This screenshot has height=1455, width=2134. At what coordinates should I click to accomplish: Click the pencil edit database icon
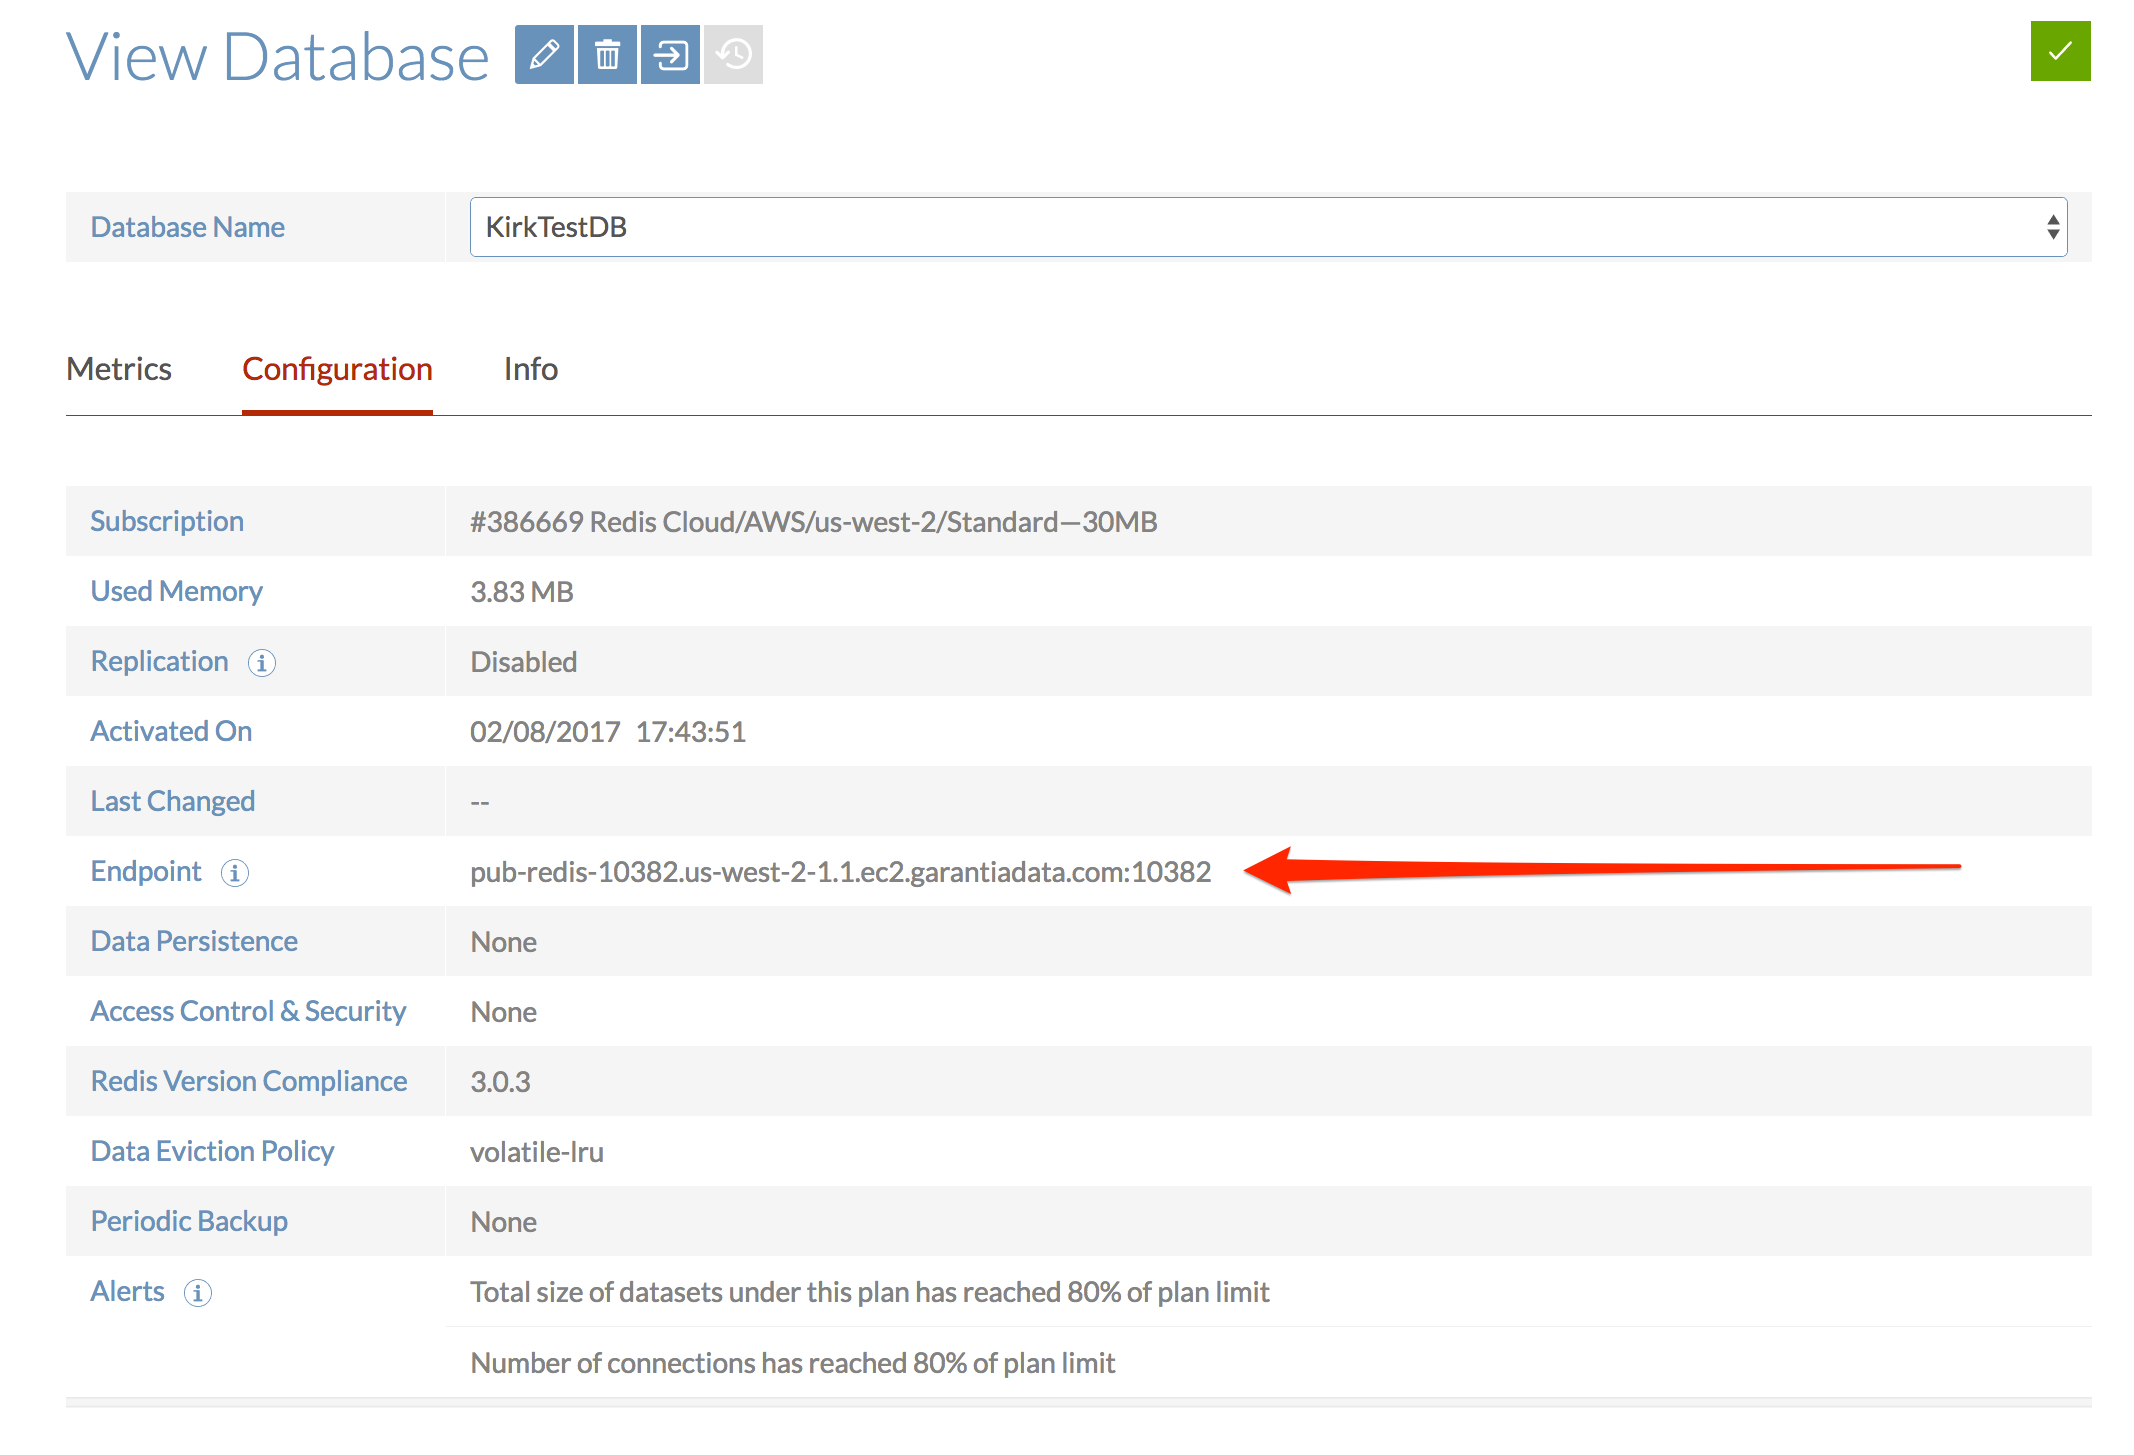point(544,54)
